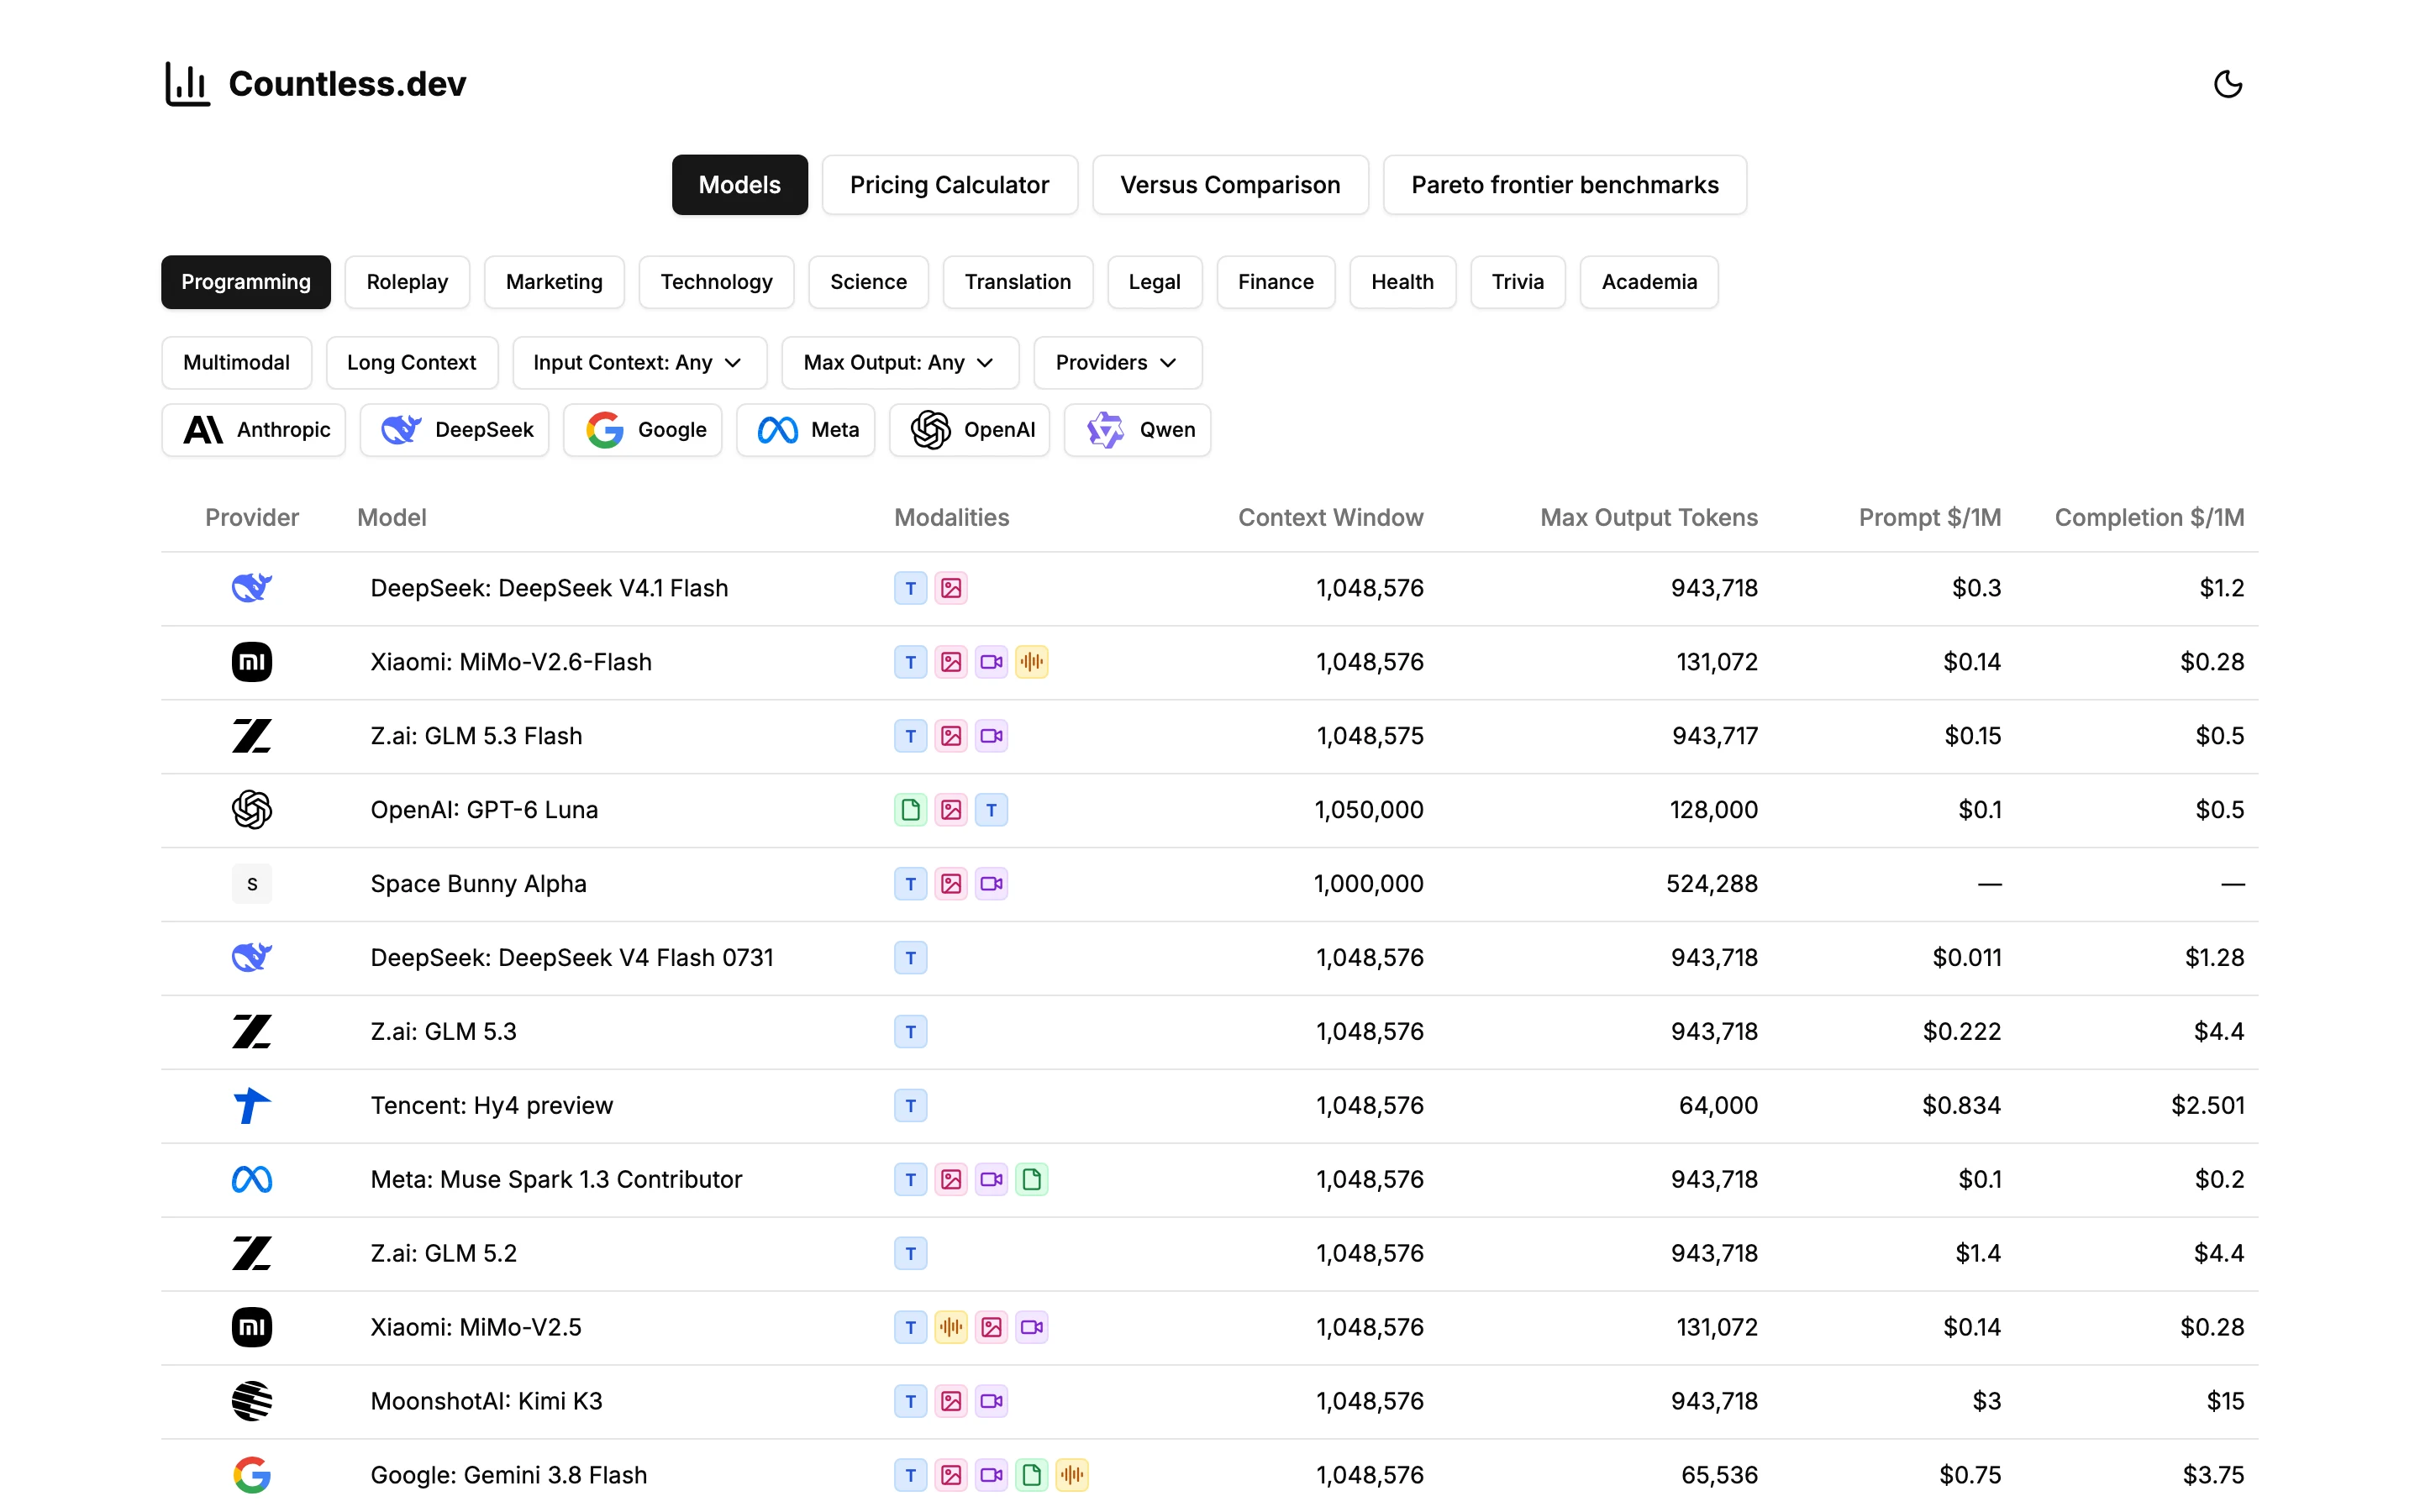Open the Max Output: Any dropdown
This screenshot has width=2420, height=1512.
point(900,362)
